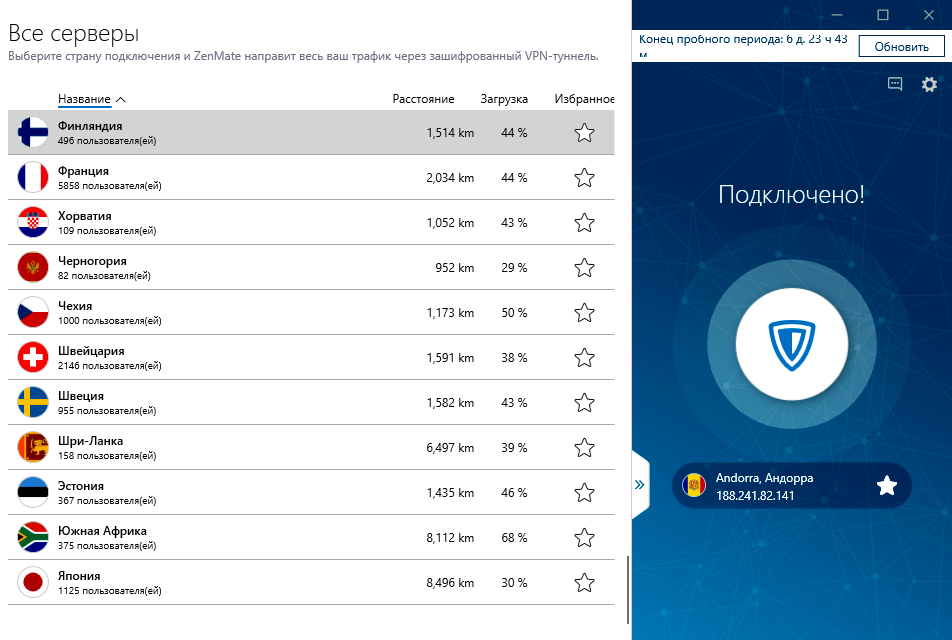Sort servers by Избранное column
952x640 pixels.
(x=584, y=99)
